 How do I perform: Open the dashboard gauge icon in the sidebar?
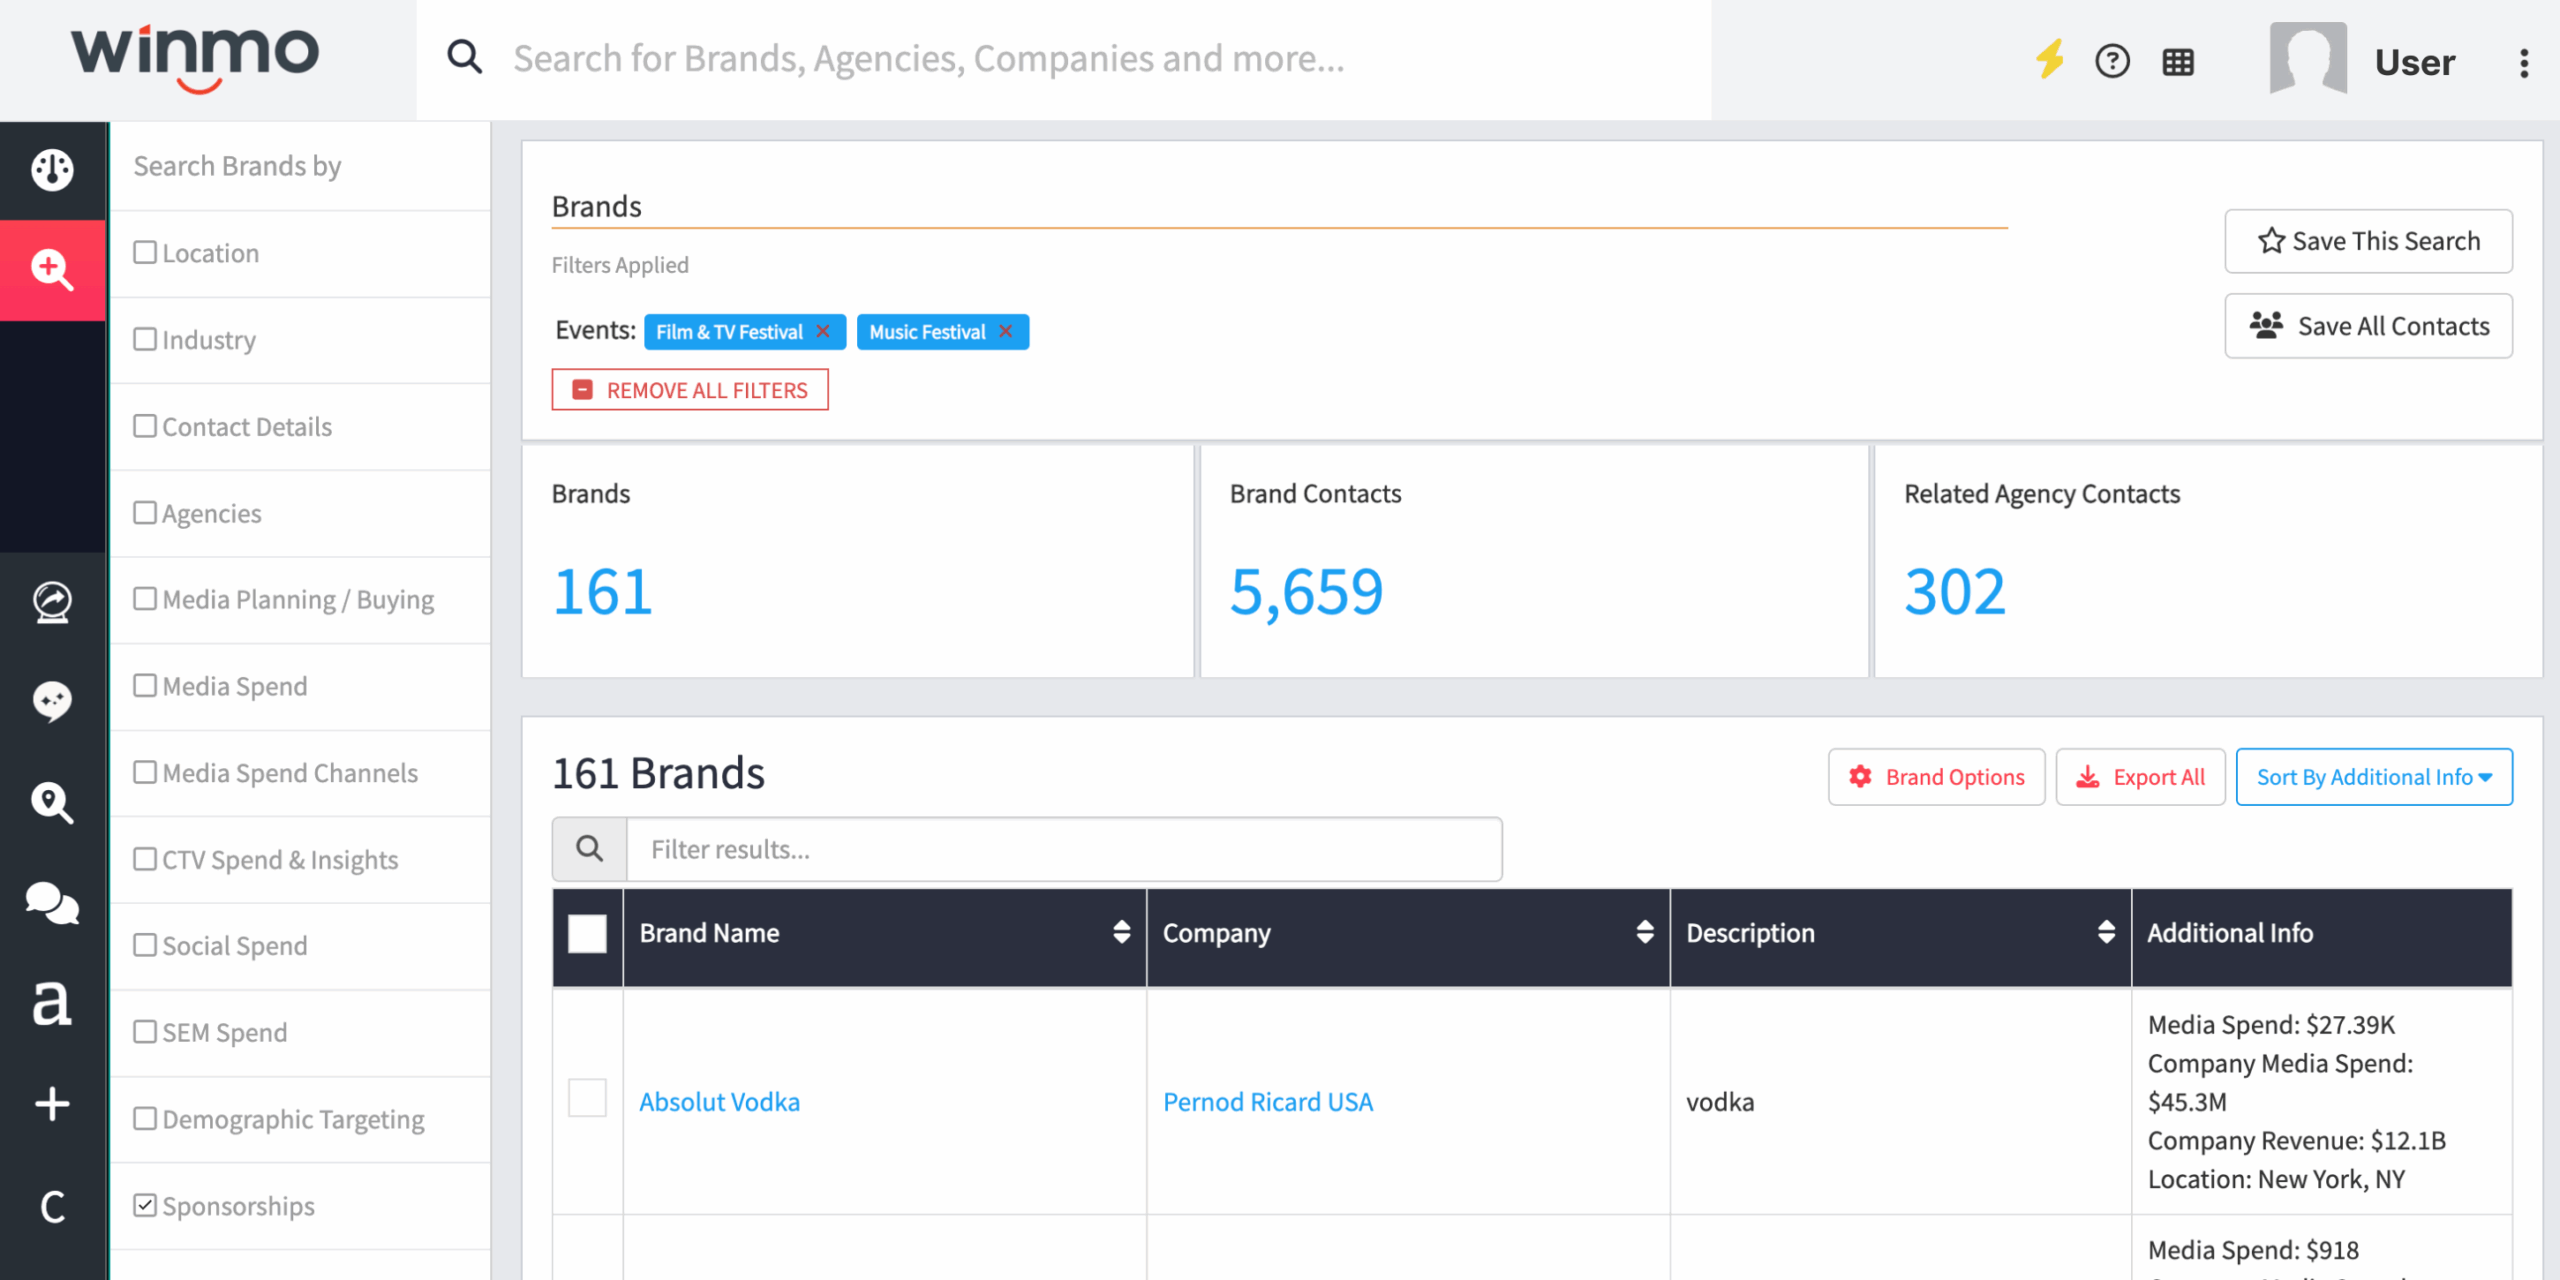[52, 169]
